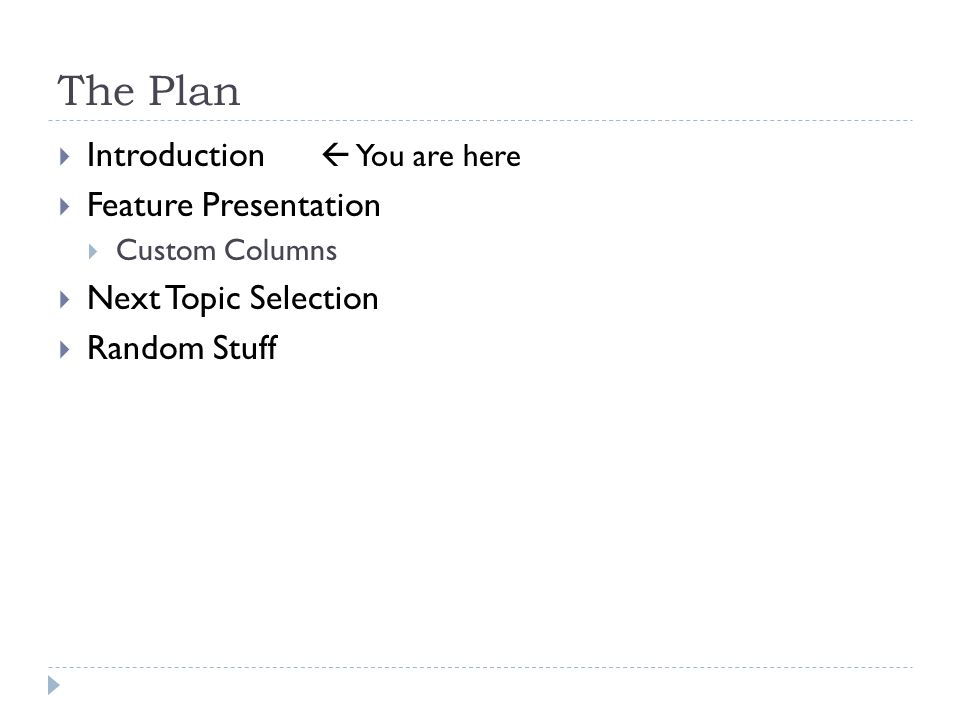The width and height of the screenshot is (960, 720).
Task: Click the Introduction bullet text
Action: [176, 156]
